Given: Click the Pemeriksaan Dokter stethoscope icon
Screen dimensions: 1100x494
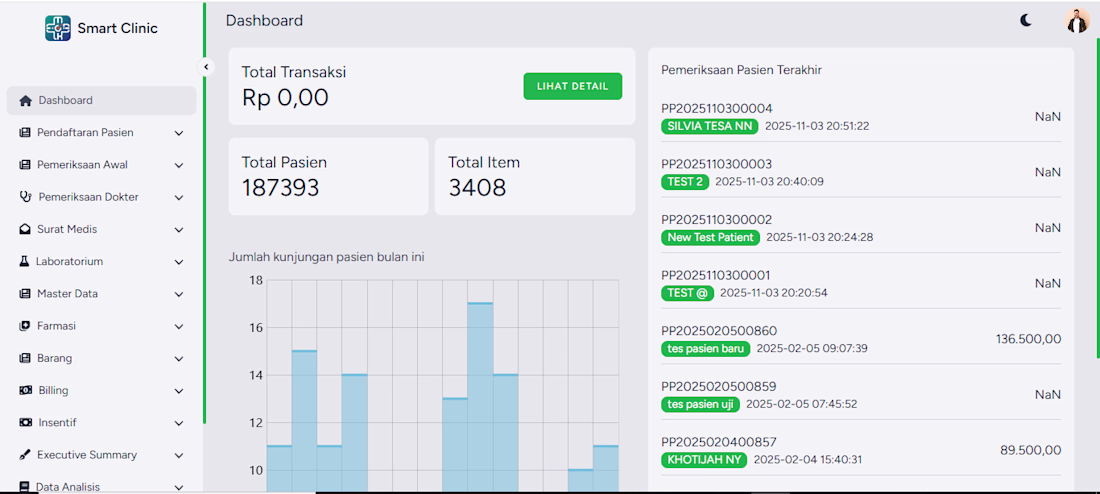Looking at the screenshot, I should pos(25,197).
